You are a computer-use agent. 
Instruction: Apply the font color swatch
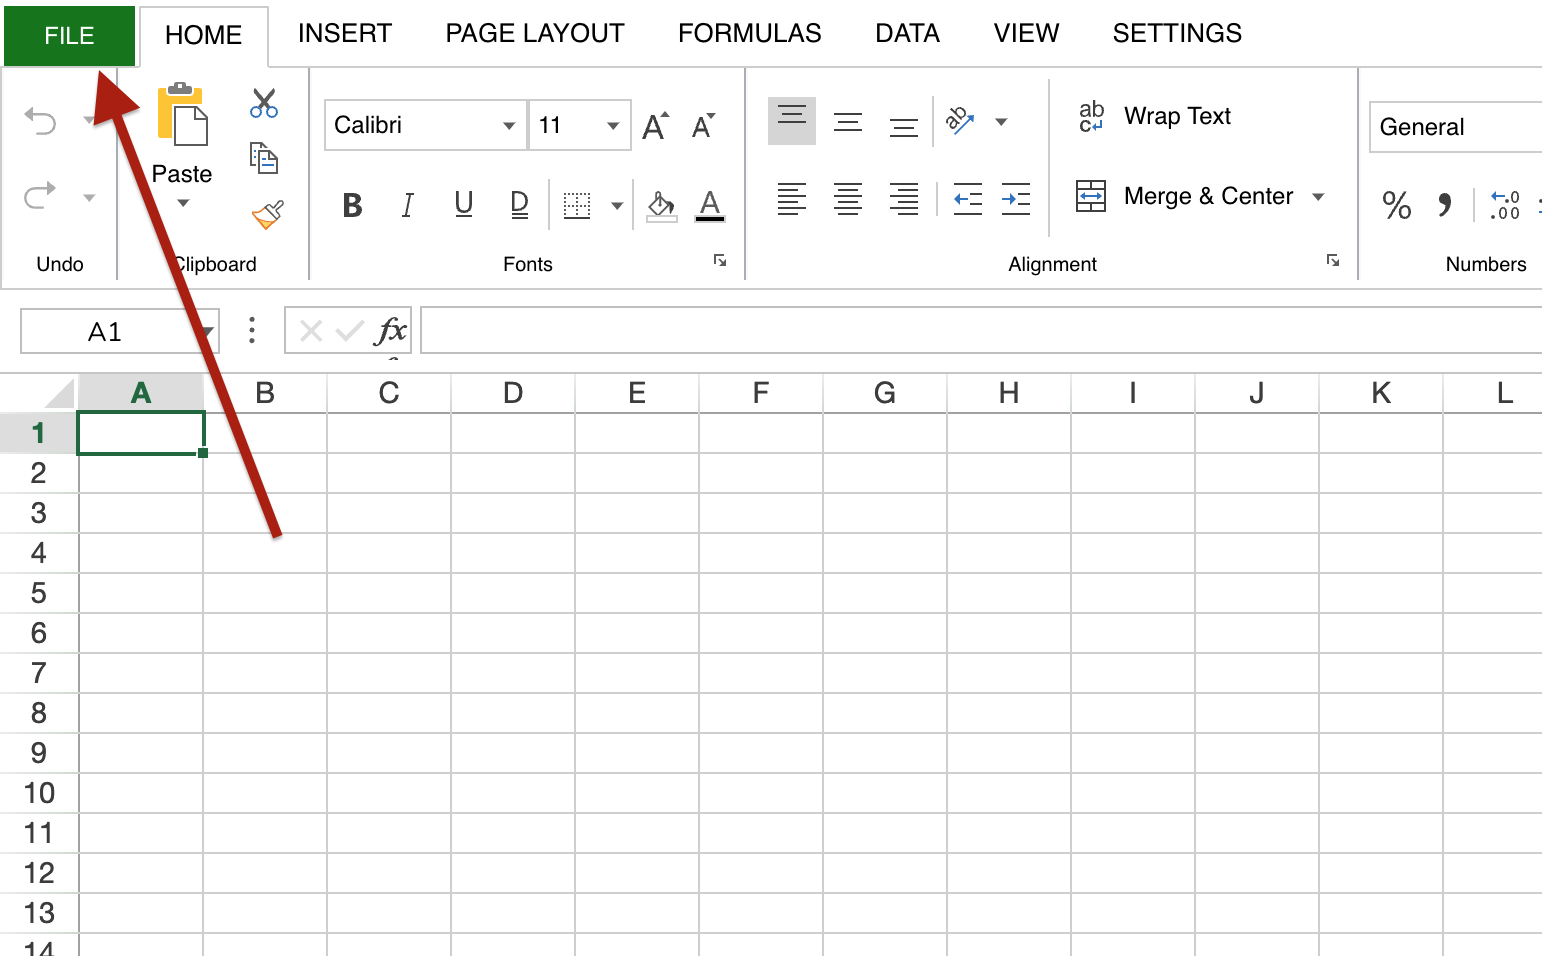(x=710, y=206)
